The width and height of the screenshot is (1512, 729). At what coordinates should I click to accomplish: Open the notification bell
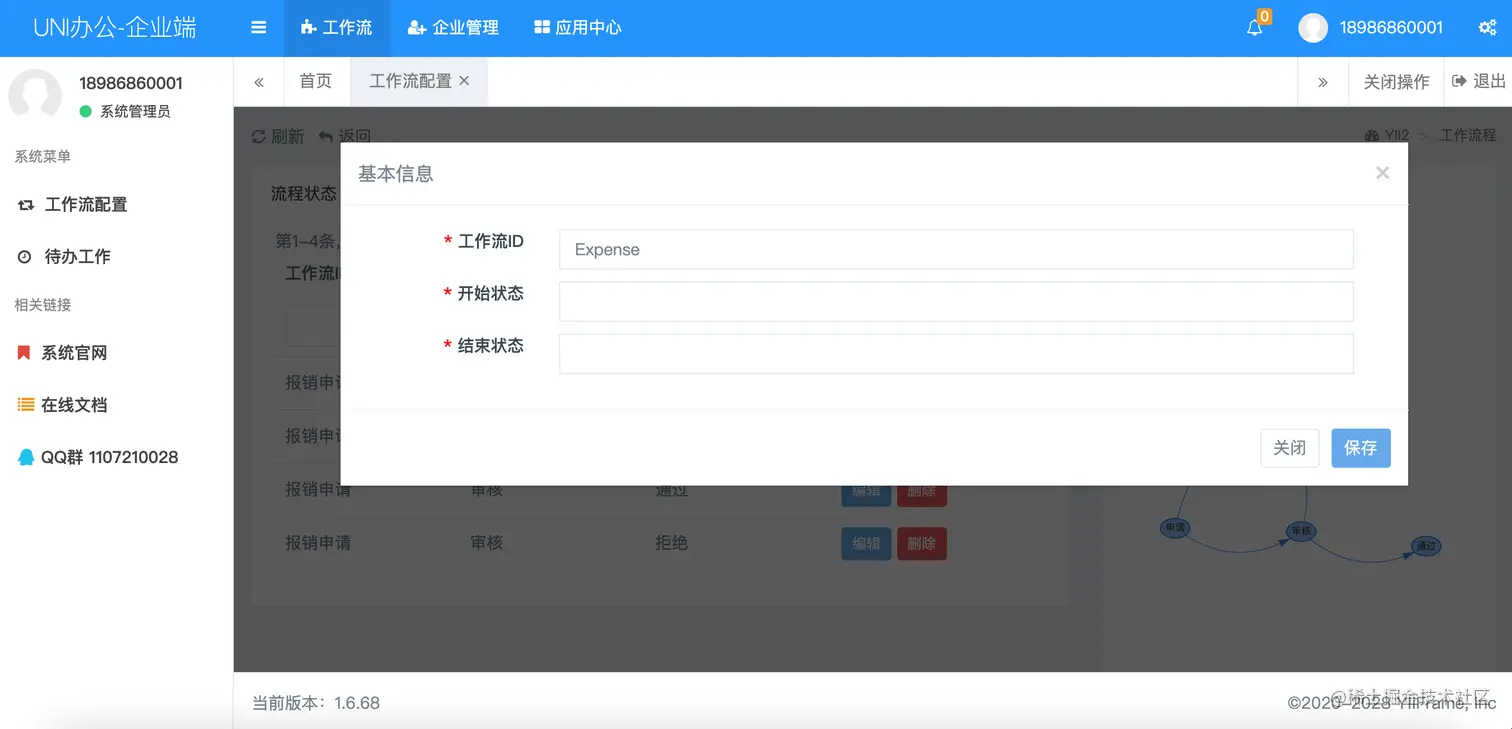coord(1253,28)
